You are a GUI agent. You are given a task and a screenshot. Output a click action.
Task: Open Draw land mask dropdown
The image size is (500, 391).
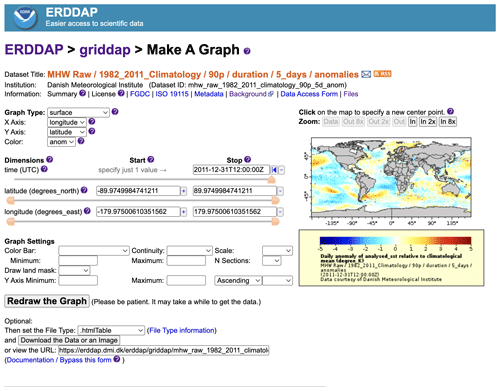point(74,270)
